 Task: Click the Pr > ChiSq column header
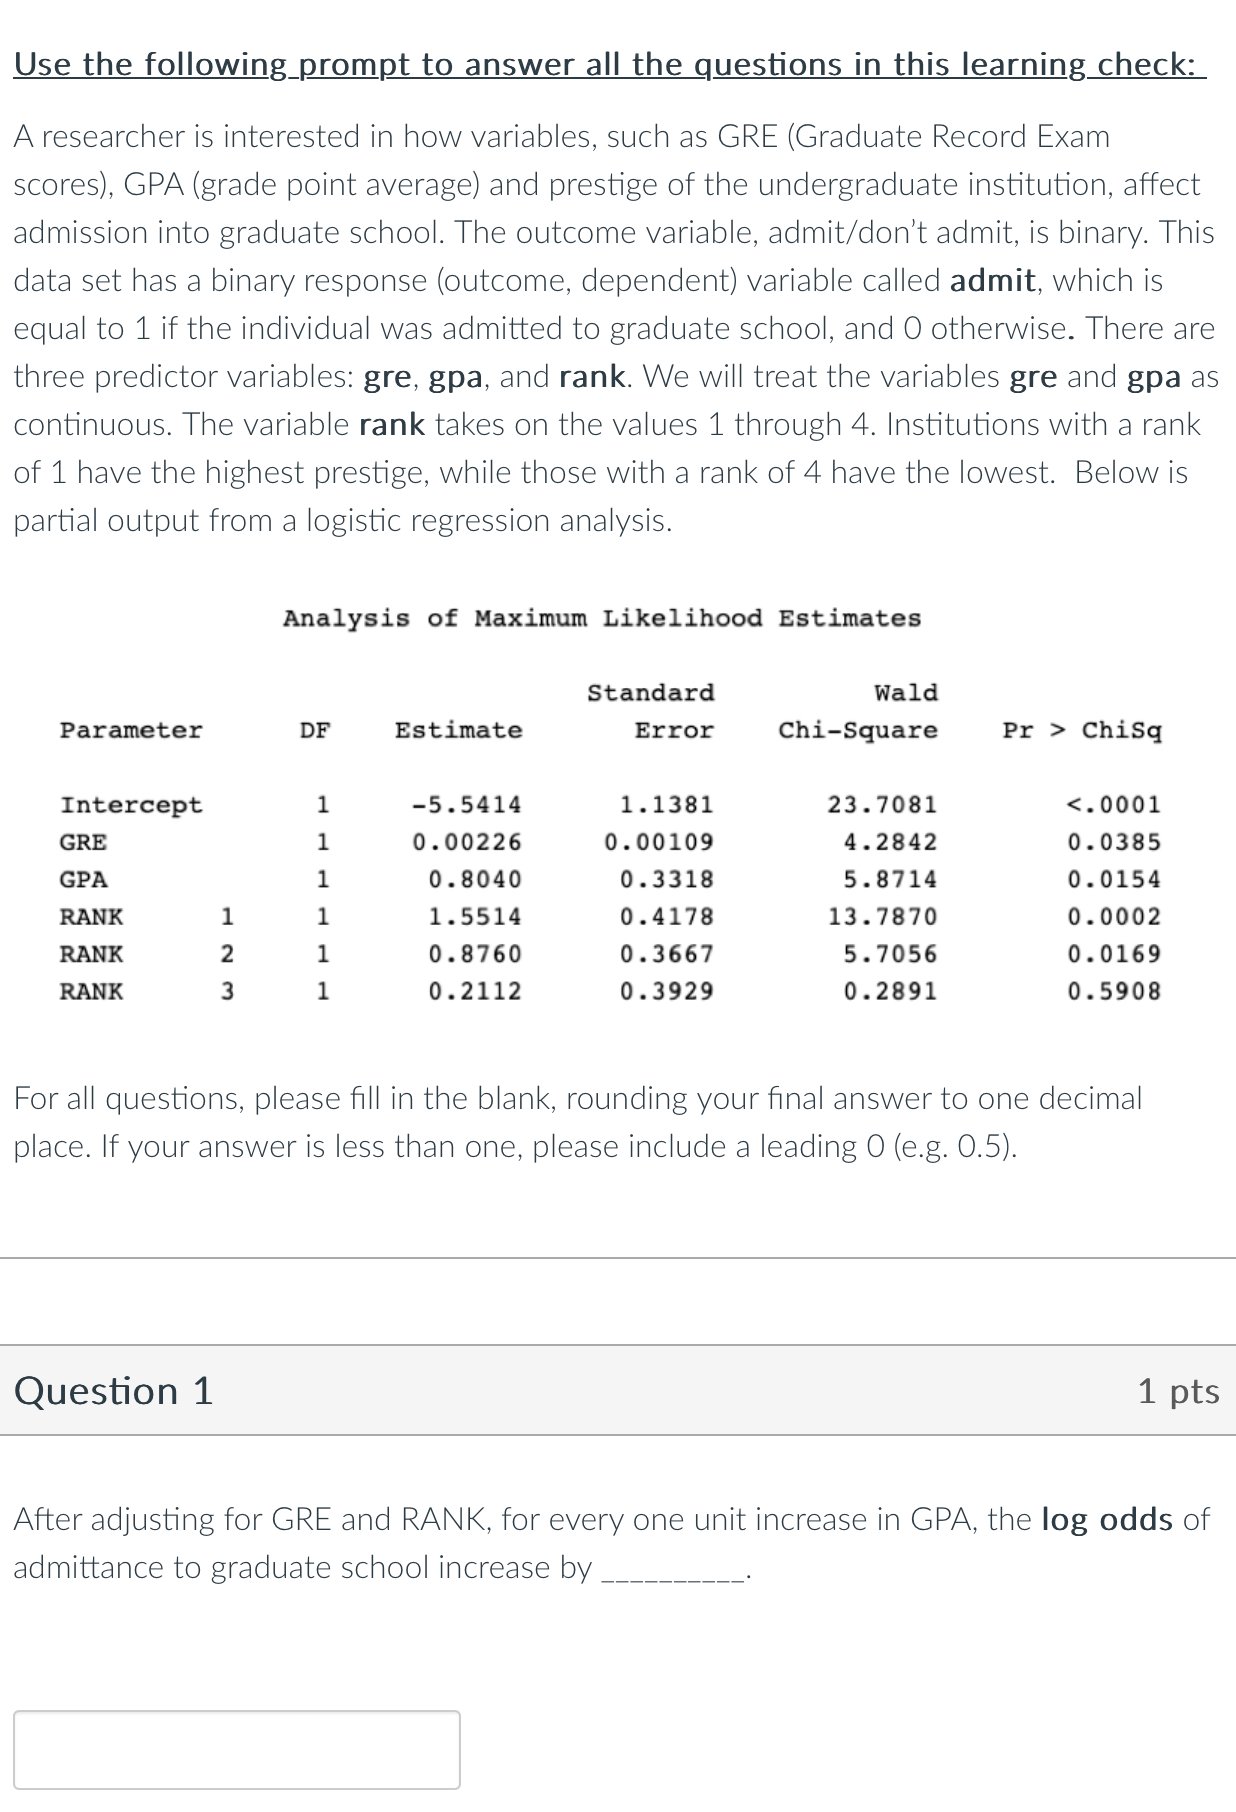click(x=1083, y=730)
